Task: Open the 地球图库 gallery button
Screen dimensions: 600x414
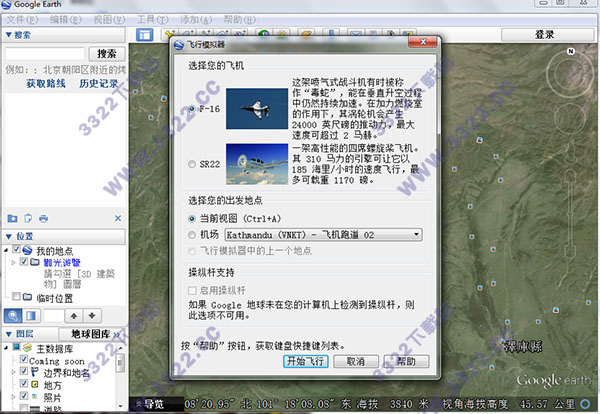Action: [x=91, y=334]
